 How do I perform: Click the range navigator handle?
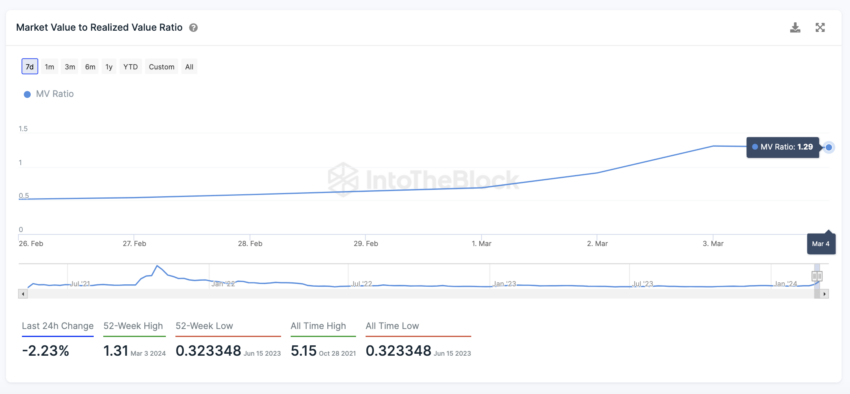[817, 276]
